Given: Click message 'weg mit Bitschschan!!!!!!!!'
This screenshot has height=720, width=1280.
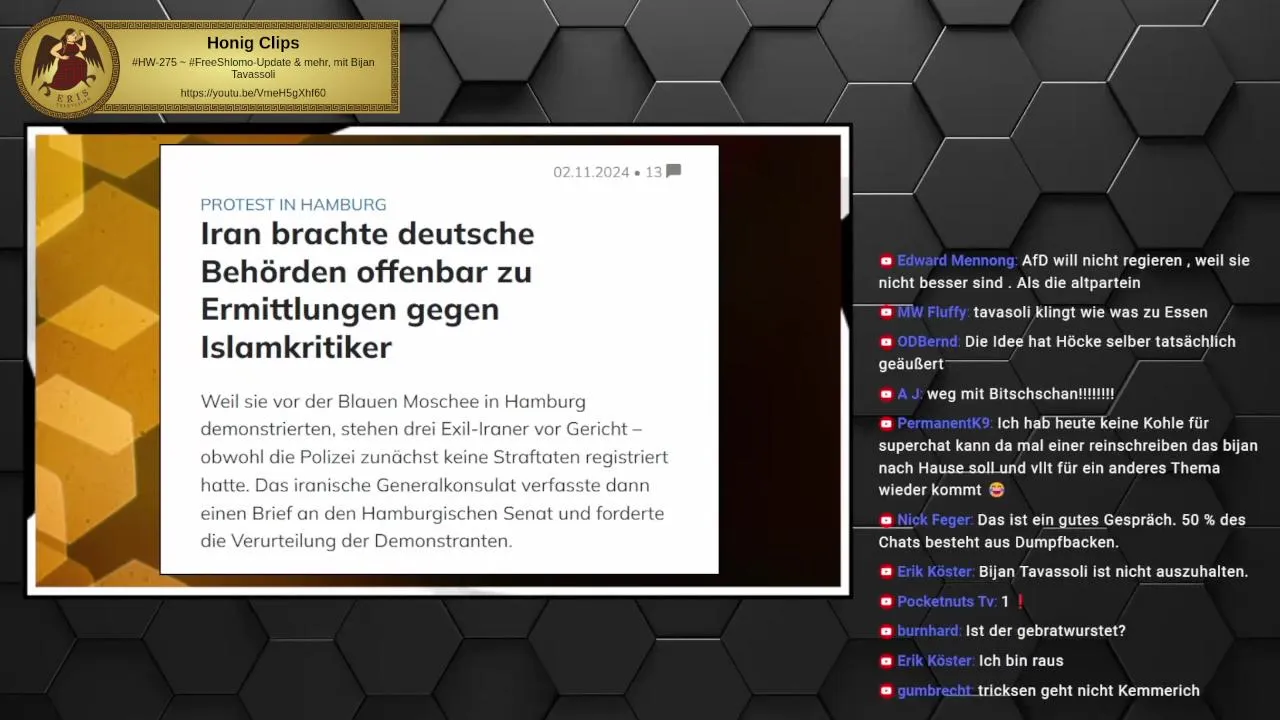Looking at the screenshot, I should coord(1020,394).
